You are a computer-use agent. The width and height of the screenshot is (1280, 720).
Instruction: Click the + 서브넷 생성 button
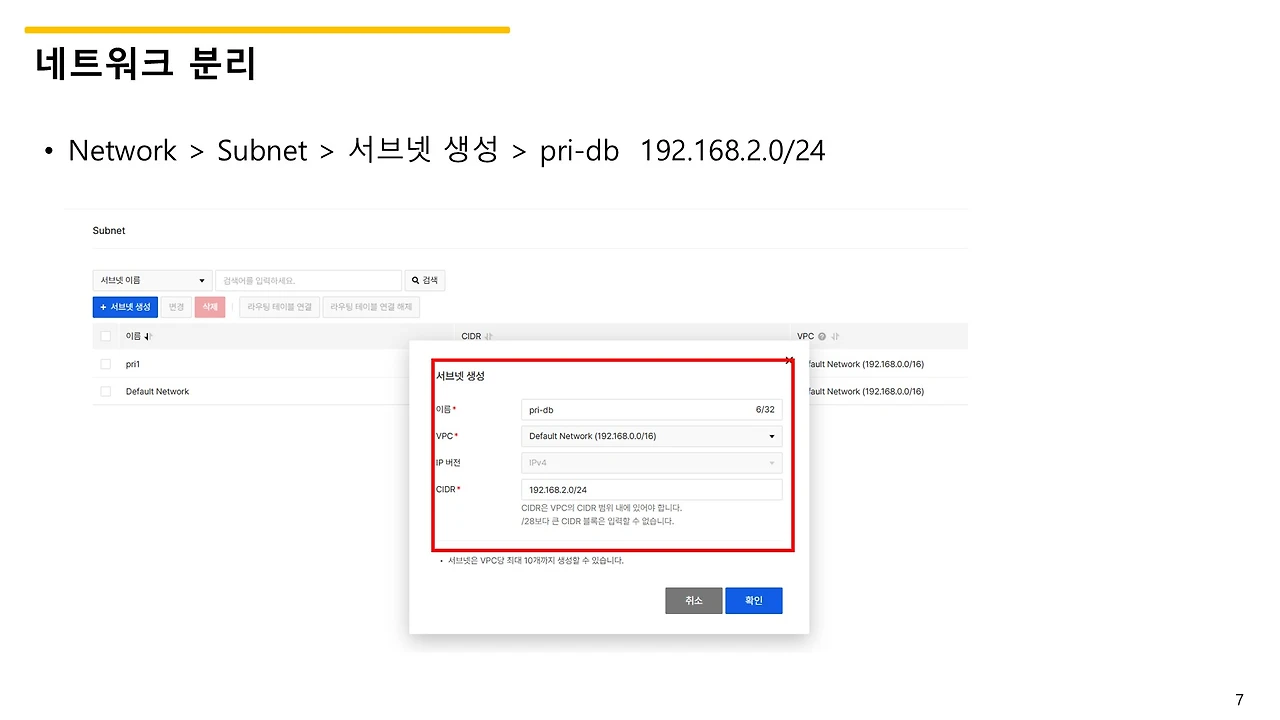tap(125, 307)
